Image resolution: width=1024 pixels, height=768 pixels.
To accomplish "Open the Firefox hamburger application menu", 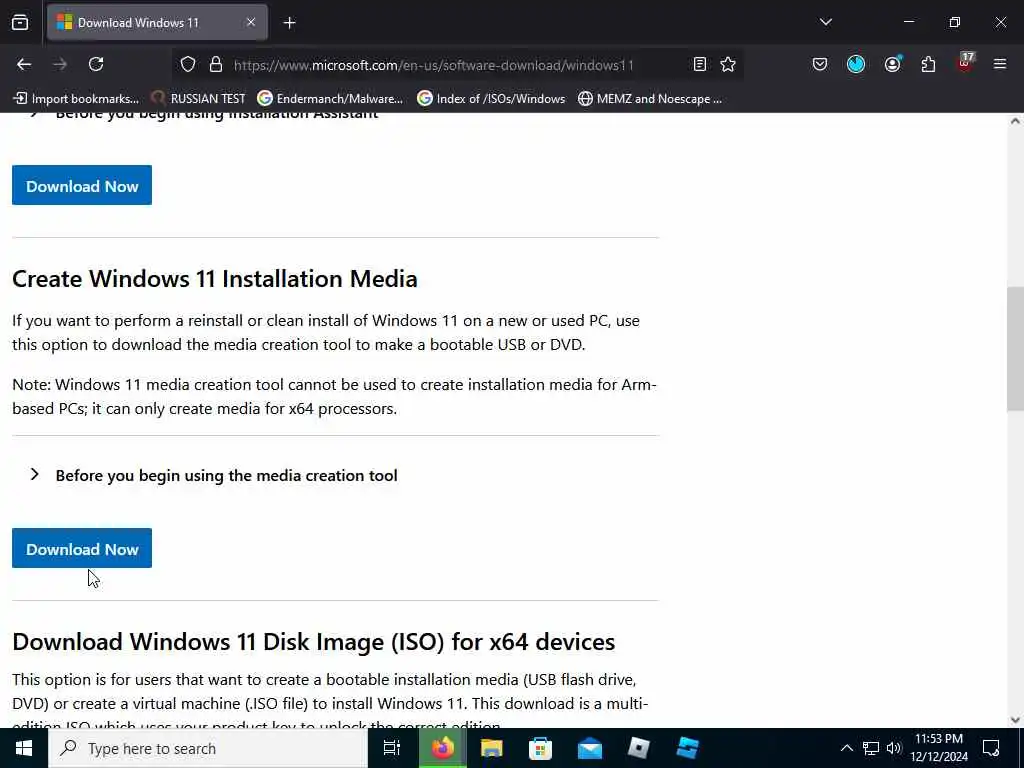I will [999, 64].
